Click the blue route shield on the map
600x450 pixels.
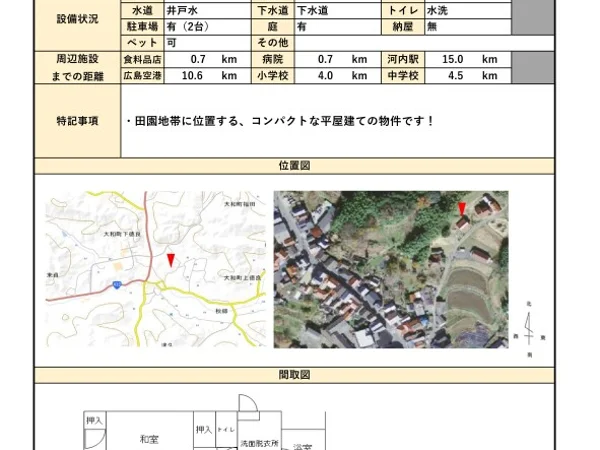pos(117,285)
